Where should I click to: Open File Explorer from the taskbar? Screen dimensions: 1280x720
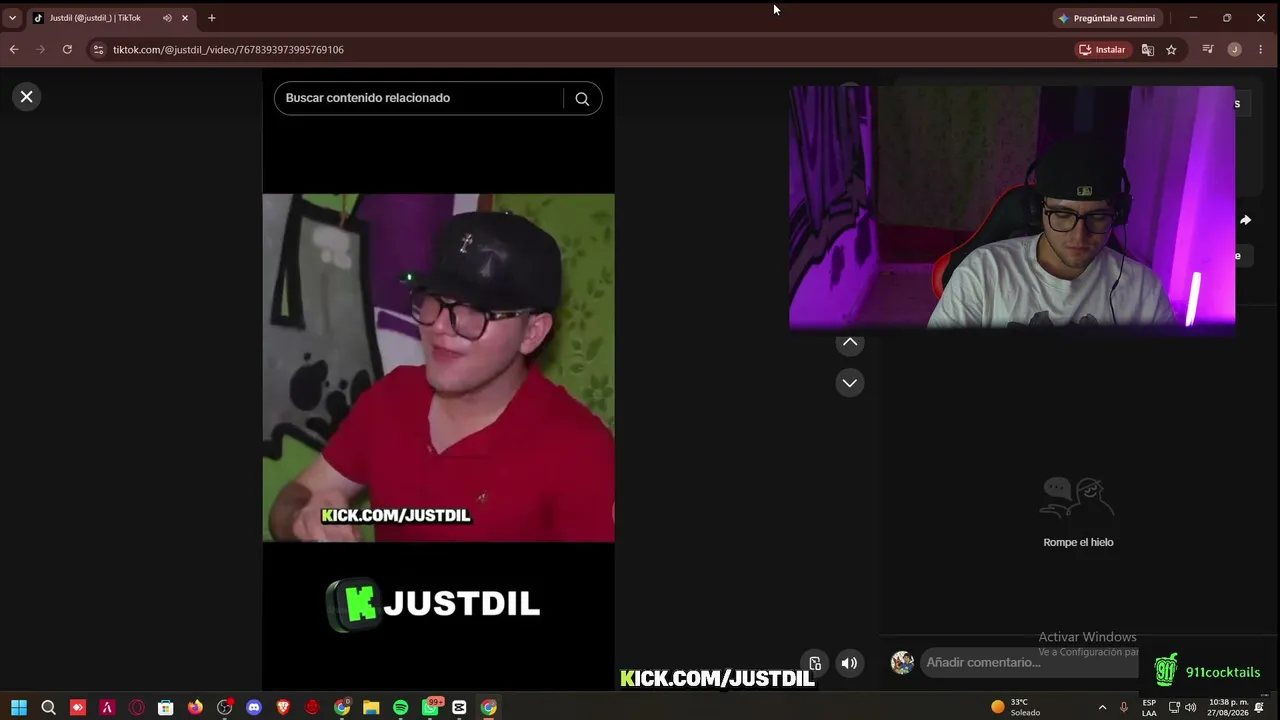point(371,707)
